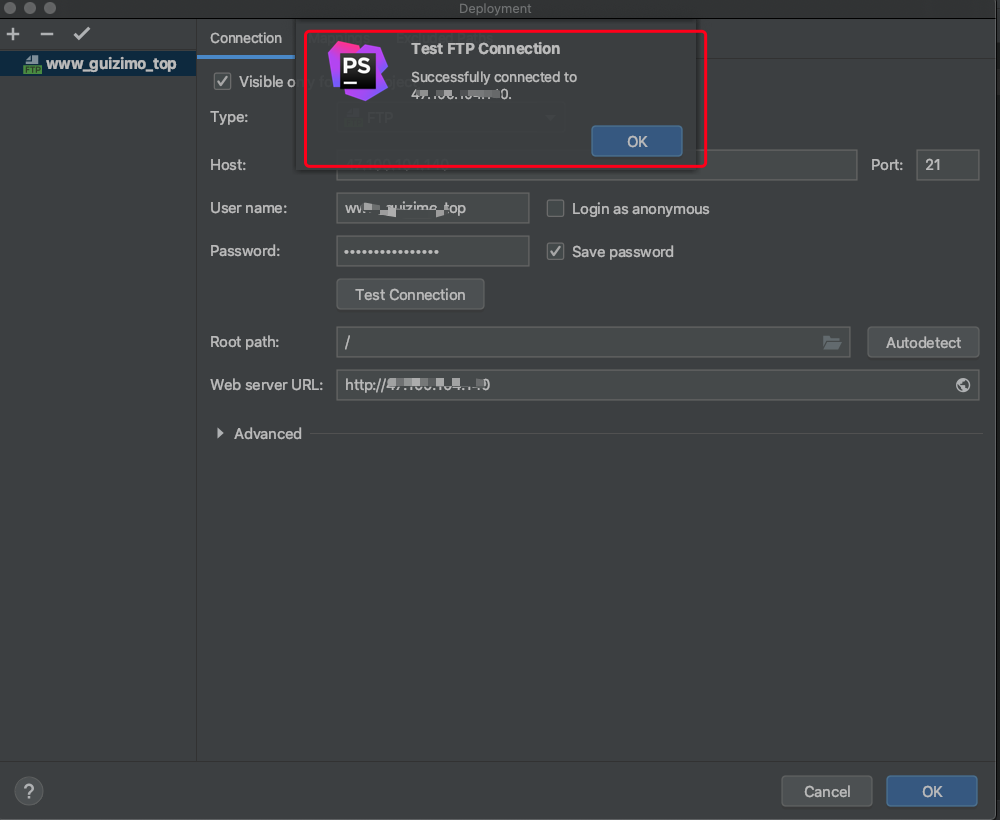
Task: Click the Autodetect button
Action: tap(923, 342)
